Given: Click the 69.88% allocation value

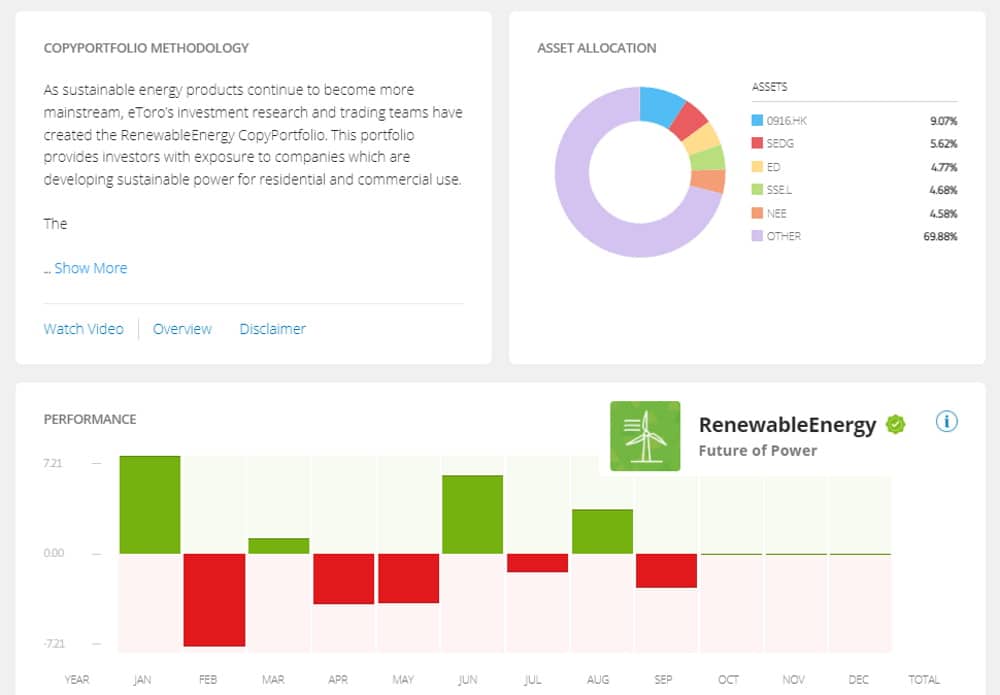Looking at the screenshot, I should (x=940, y=236).
